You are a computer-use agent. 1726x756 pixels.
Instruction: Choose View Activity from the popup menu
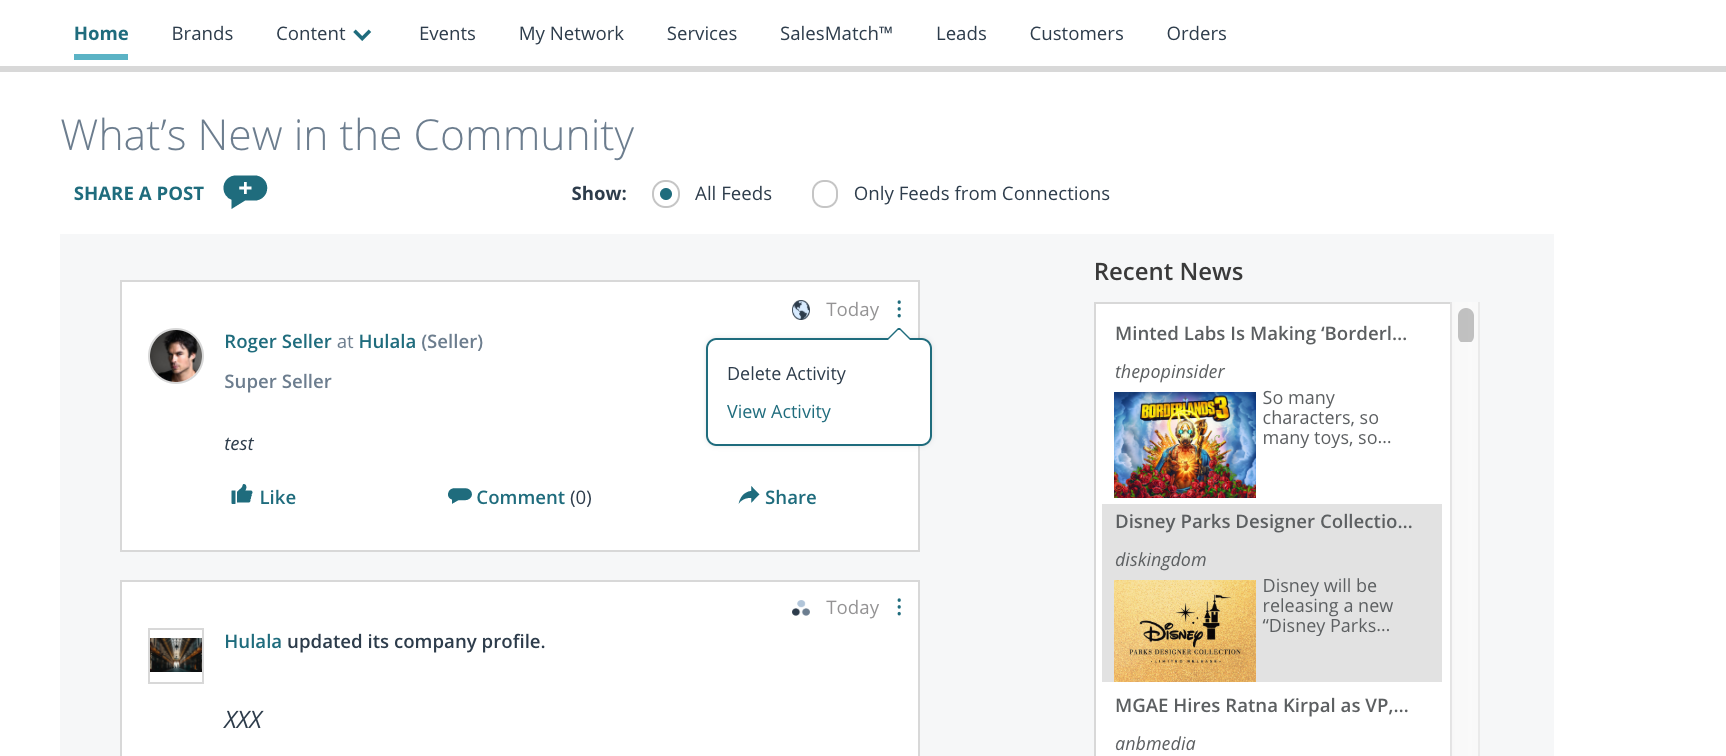click(779, 412)
